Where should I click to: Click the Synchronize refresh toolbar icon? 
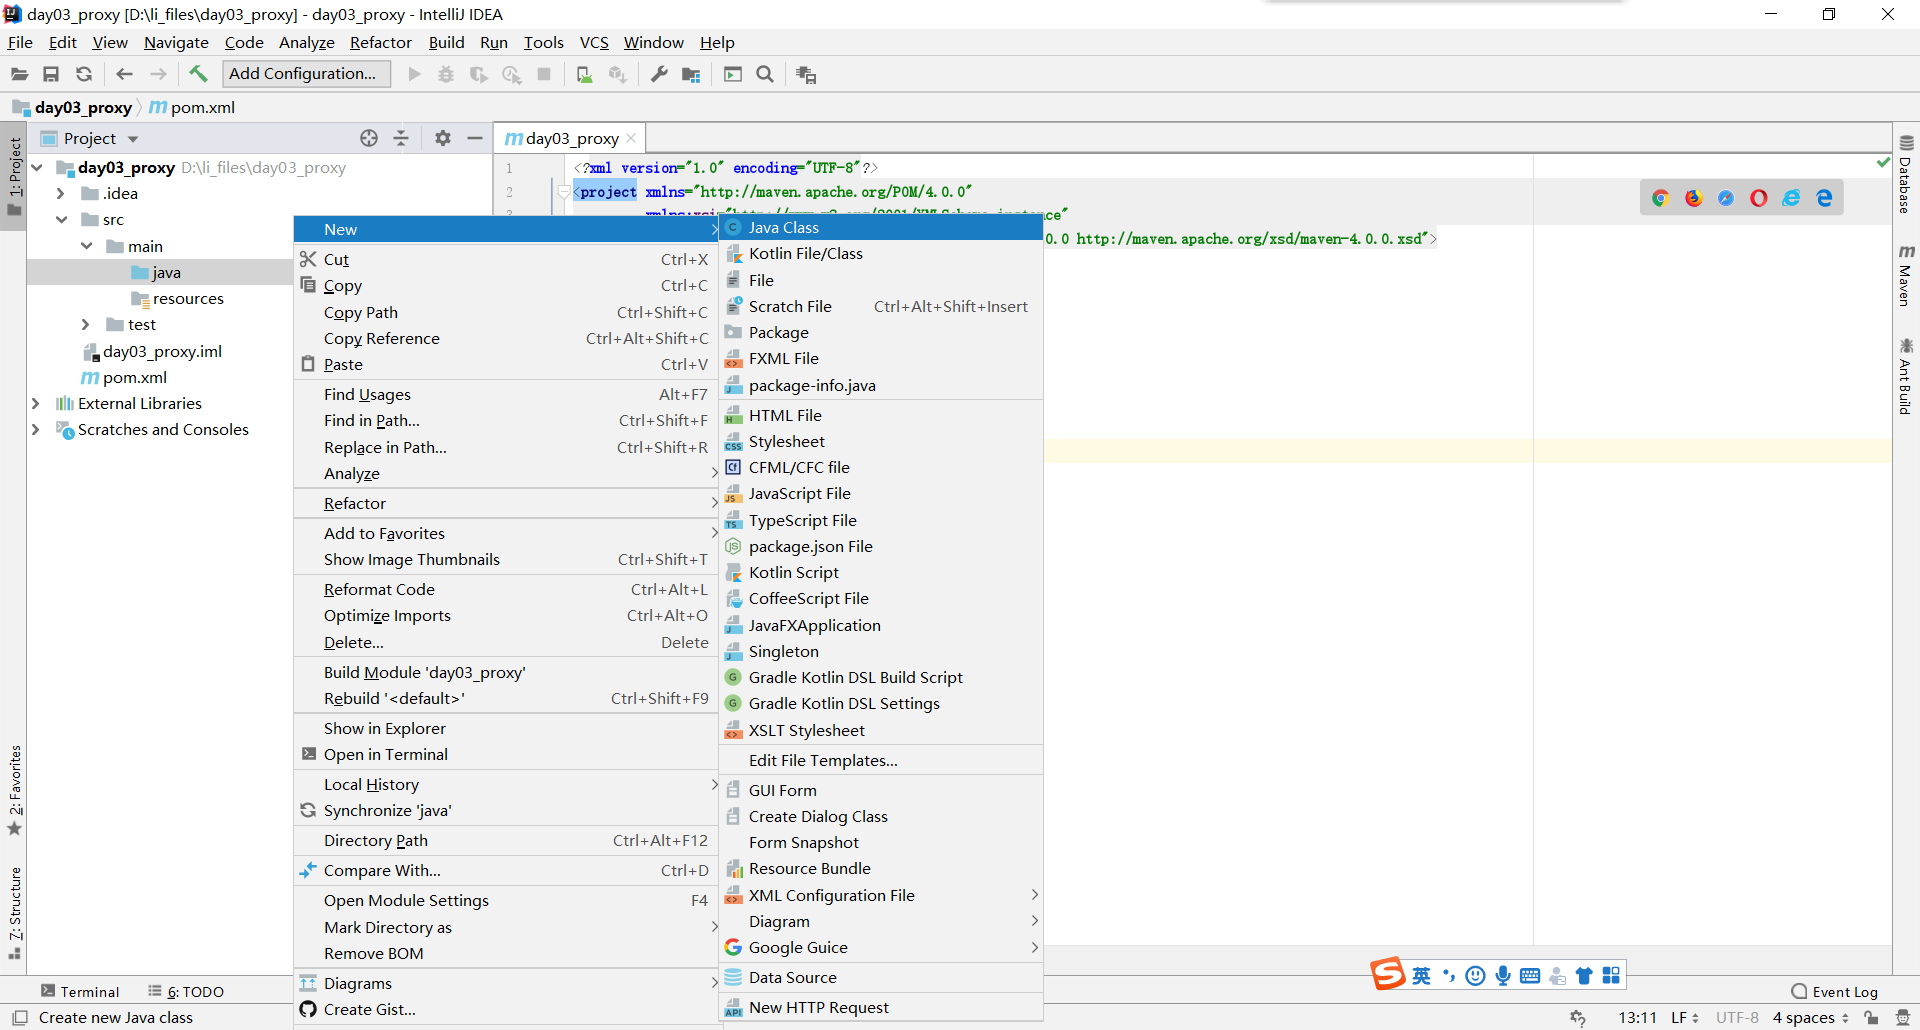point(84,74)
